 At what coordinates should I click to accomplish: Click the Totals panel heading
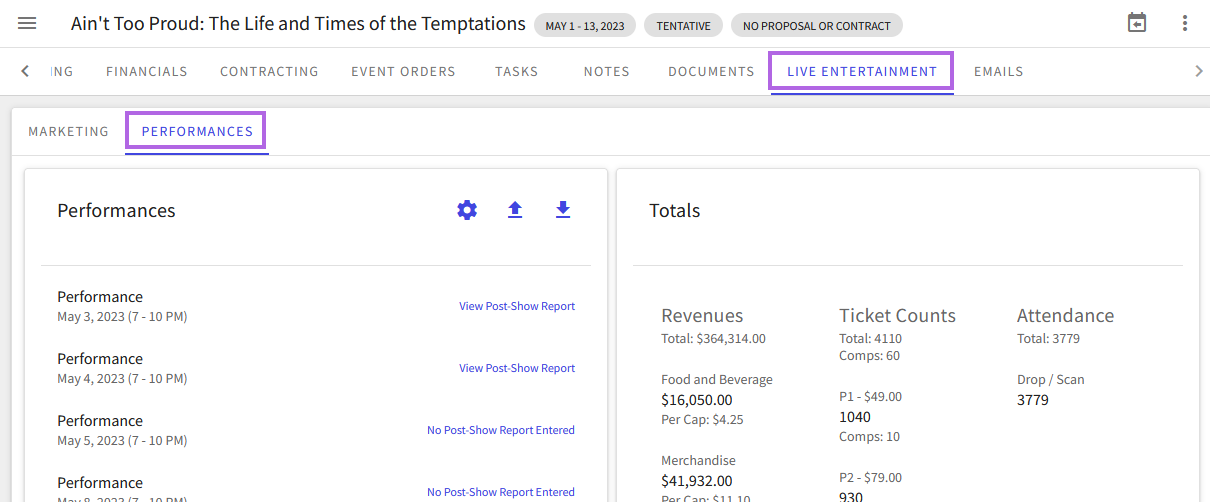tap(674, 211)
